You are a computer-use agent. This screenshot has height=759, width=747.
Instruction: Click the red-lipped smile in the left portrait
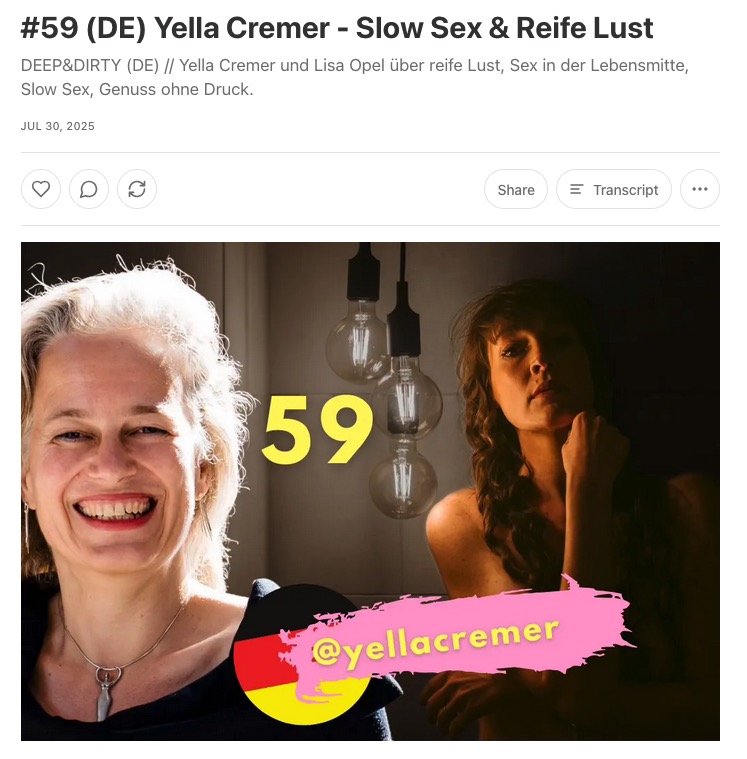pyautogui.click(x=115, y=511)
